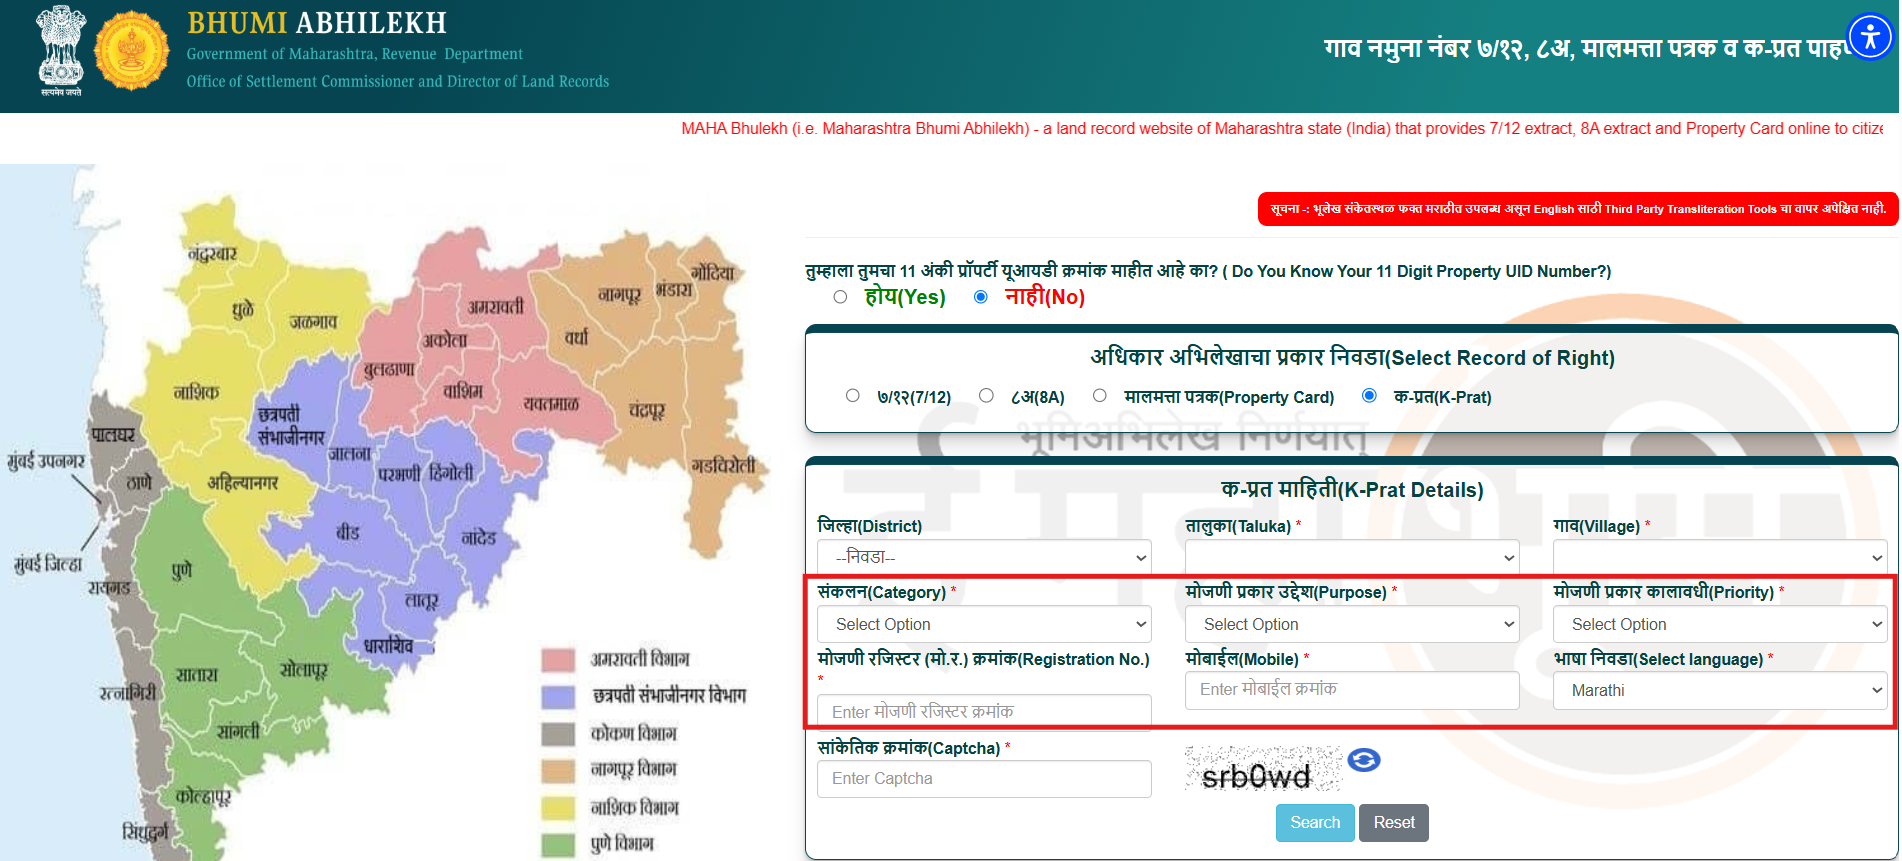Click यवतमाळ district on the map

pos(551,403)
